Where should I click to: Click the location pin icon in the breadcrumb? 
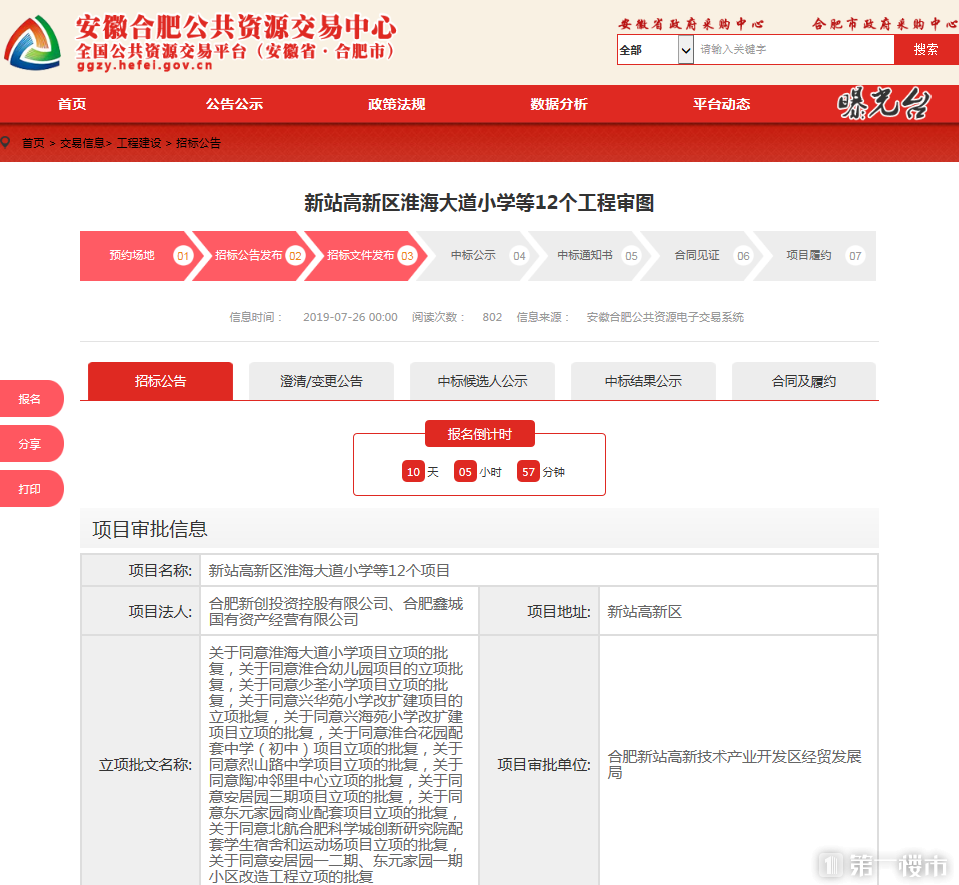coord(8,143)
